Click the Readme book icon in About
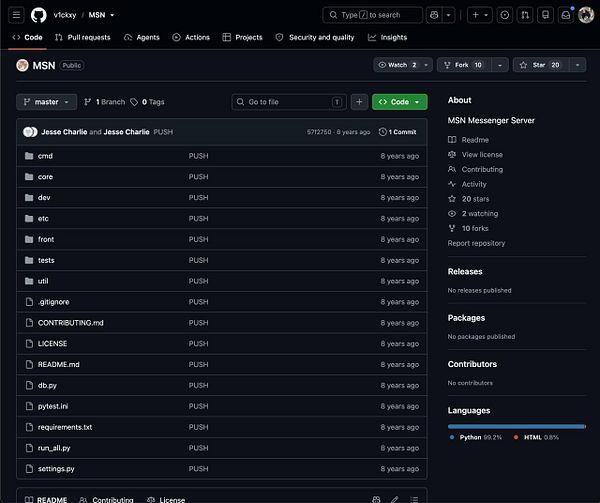Image resolution: width=600 pixels, height=503 pixels. click(452, 140)
